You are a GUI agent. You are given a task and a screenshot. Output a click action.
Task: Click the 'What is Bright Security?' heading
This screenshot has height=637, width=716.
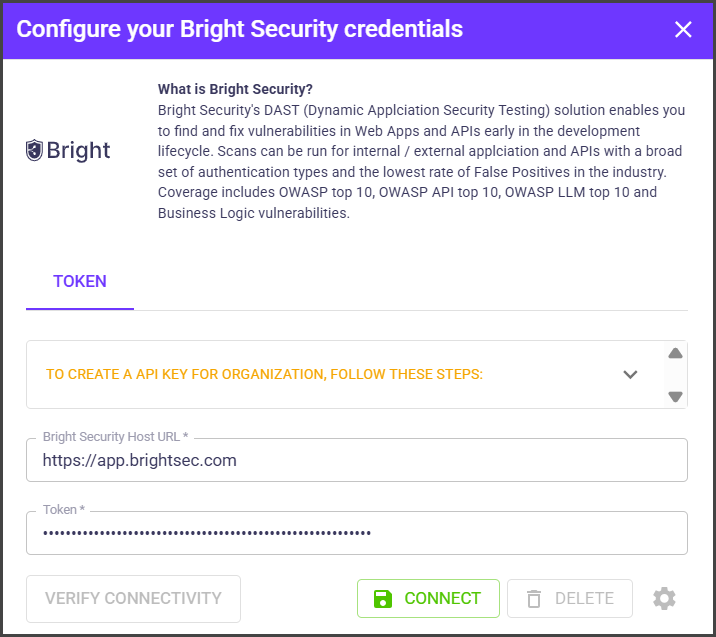pos(235,89)
